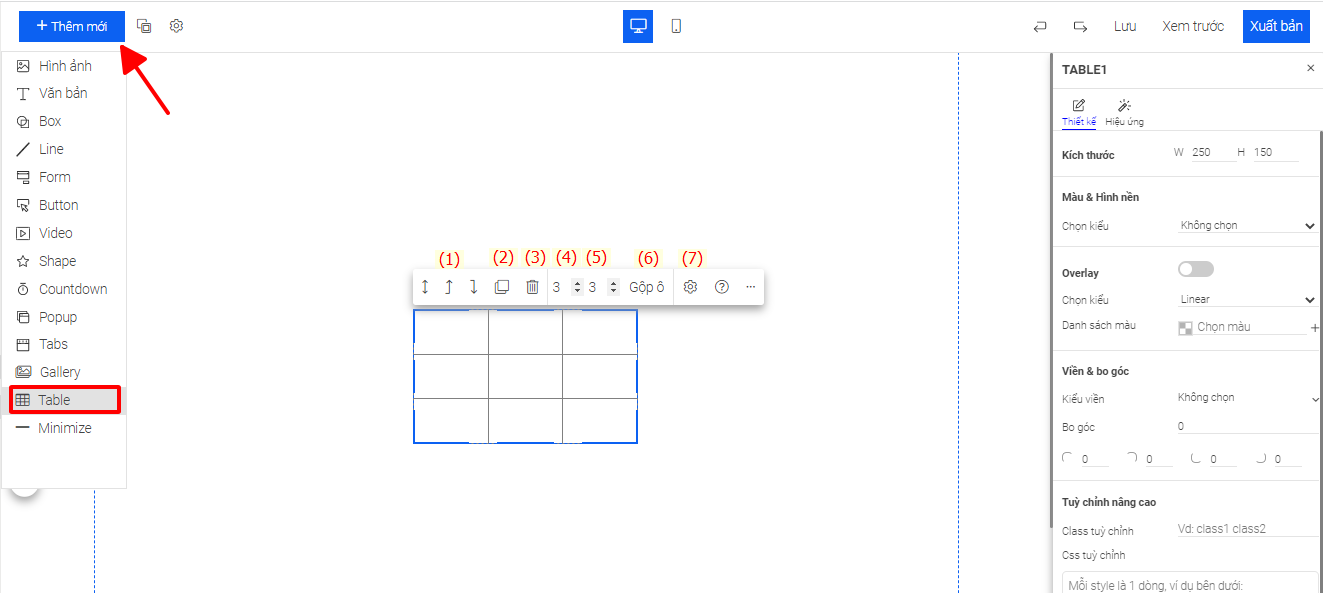The width and height of the screenshot is (1323, 593).
Task: Switch to the Hiệu ứng tab
Action: (x=1124, y=112)
